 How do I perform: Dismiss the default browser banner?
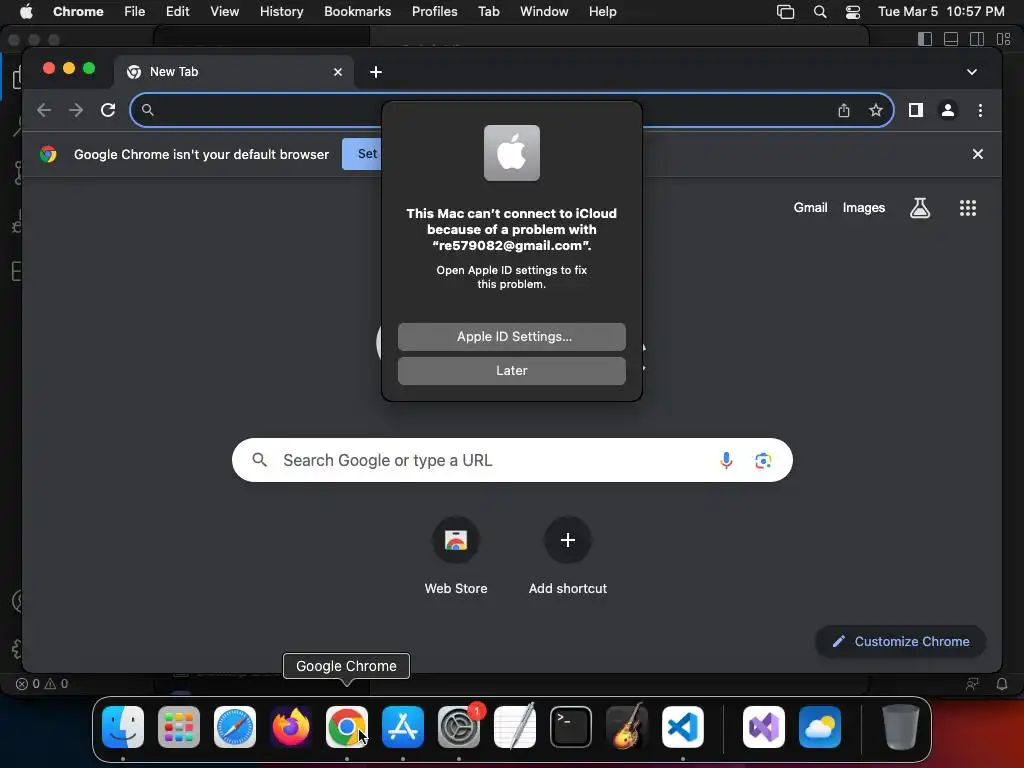tap(978, 154)
